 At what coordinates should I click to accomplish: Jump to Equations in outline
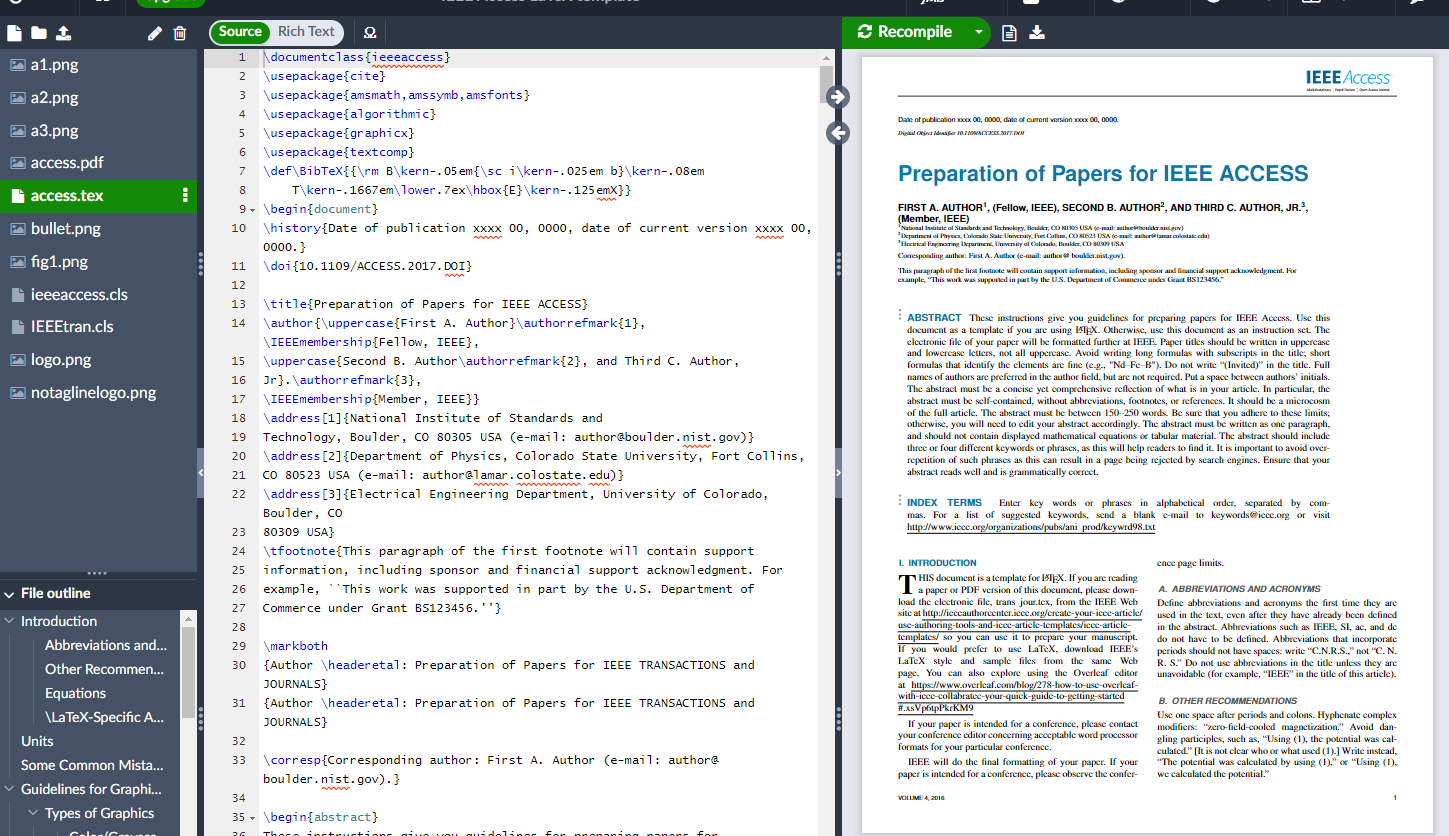[75, 693]
